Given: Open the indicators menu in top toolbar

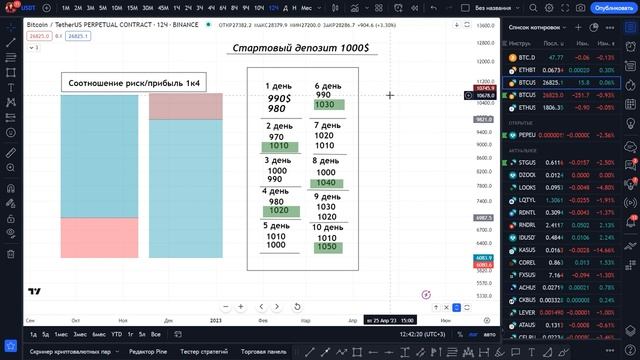Looking at the screenshot, I should [354, 8].
